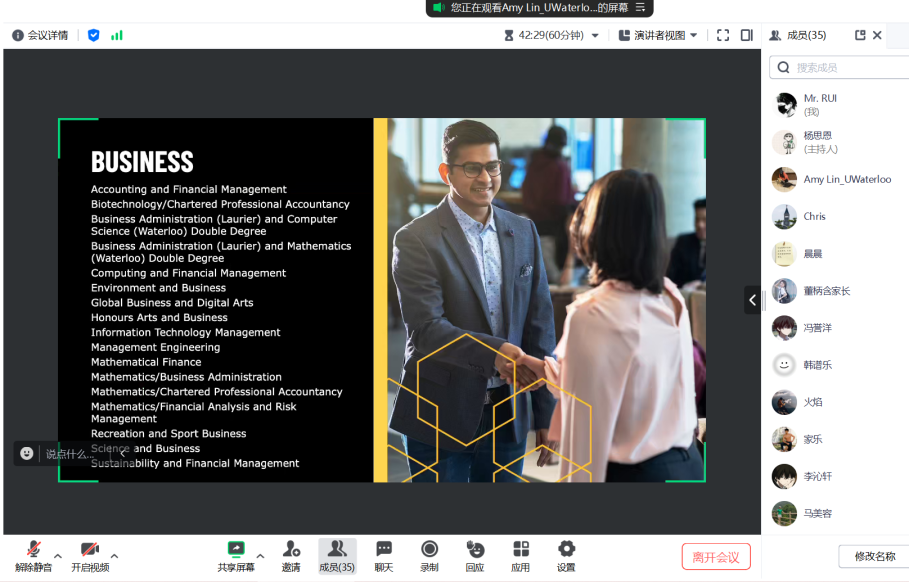This screenshot has width=909, height=582.
Task: Enter fullscreen mode icon
Action: coord(723,35)
